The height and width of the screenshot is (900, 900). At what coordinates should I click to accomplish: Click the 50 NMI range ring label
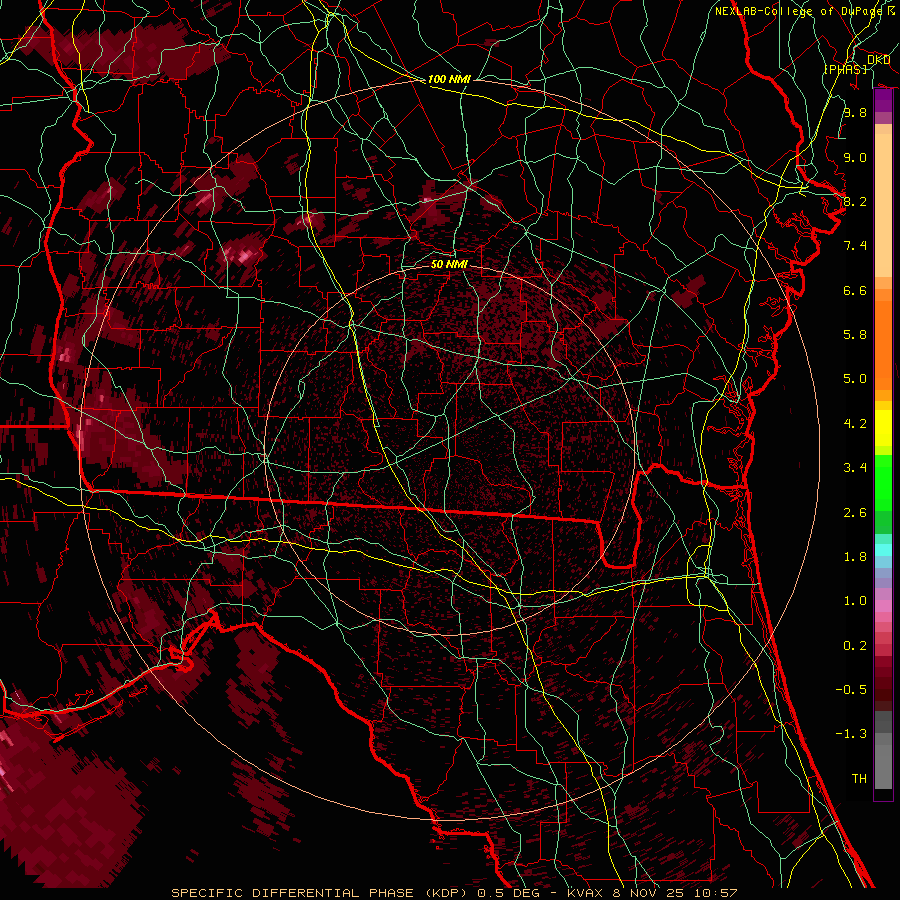pyautogui.click(x=448, y=264)
